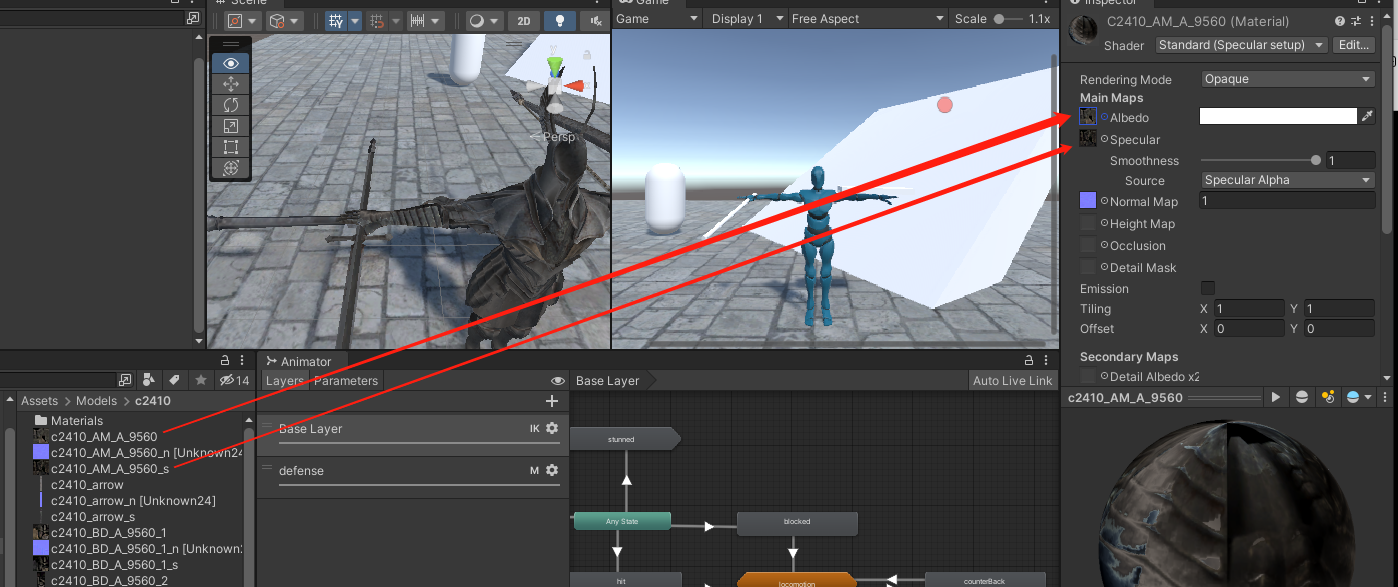Click the scene orientation gizmo
Image resolution: width=1398 pixels, height=587 pixels.
[x=557, y=86]
